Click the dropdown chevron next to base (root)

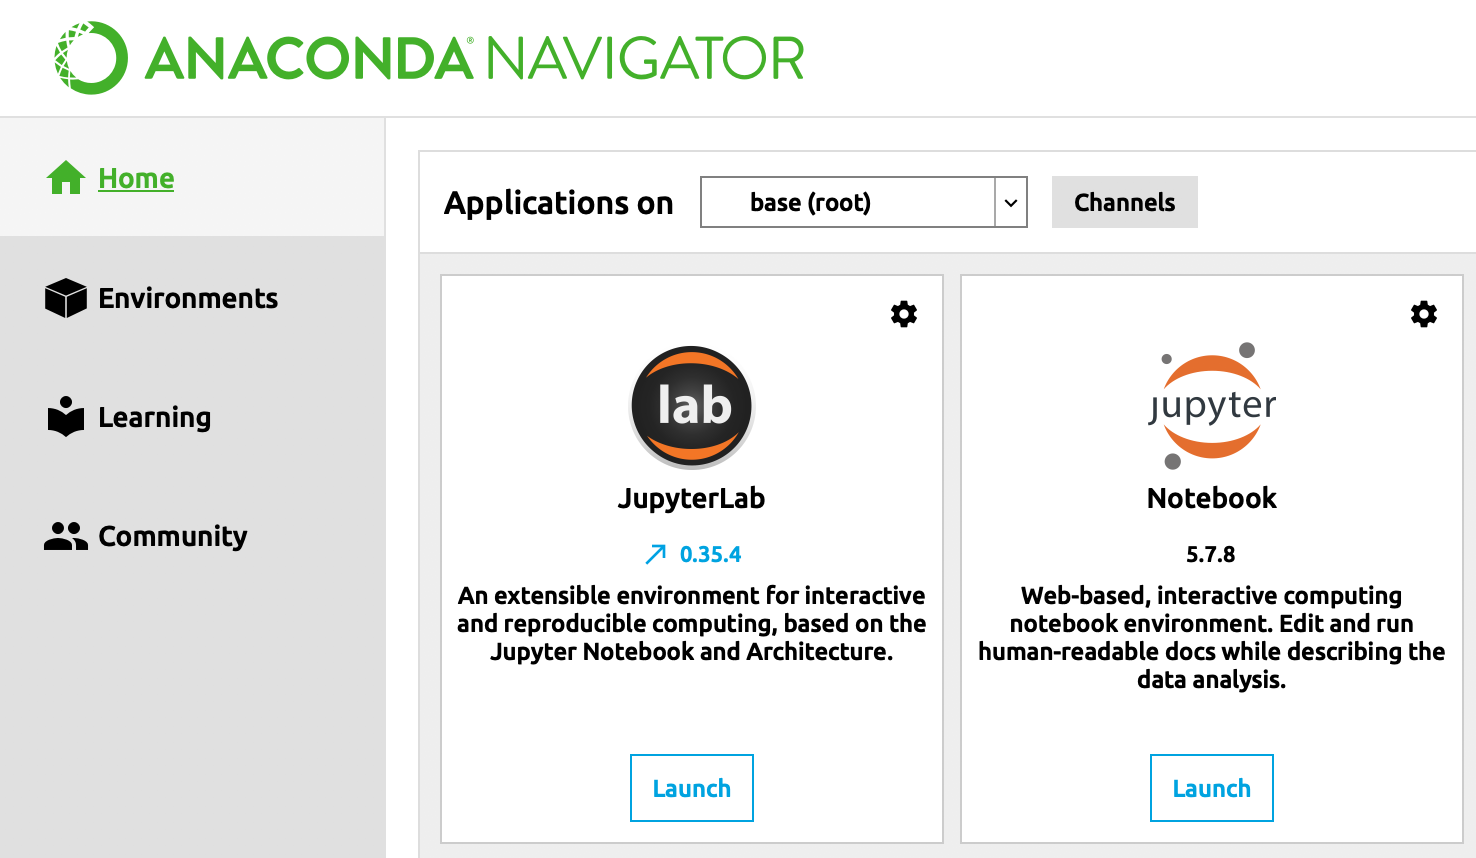click(x=1014, y=202)
